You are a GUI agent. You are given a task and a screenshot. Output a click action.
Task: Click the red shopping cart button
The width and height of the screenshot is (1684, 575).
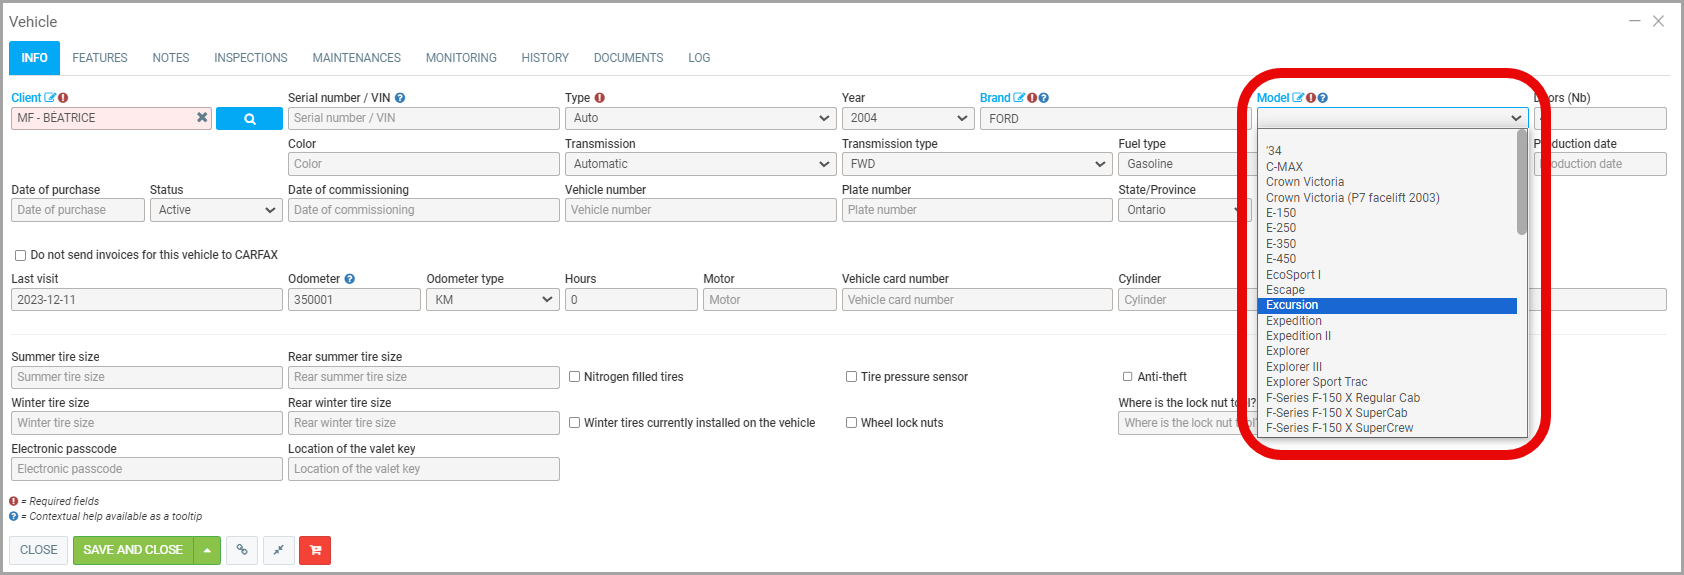click(x=315, y=550)
